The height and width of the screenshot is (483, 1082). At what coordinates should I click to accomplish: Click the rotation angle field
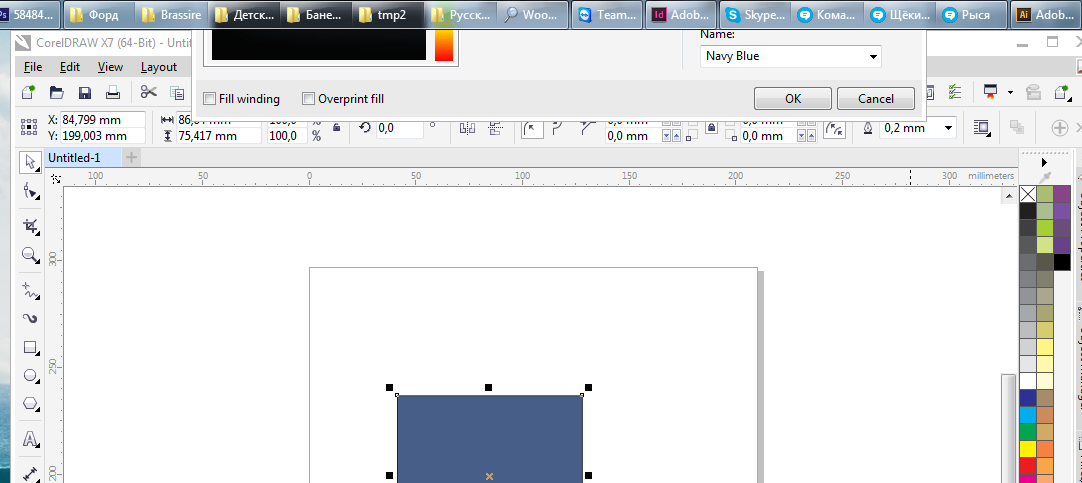pyautogui.click(x=400, y=128)
